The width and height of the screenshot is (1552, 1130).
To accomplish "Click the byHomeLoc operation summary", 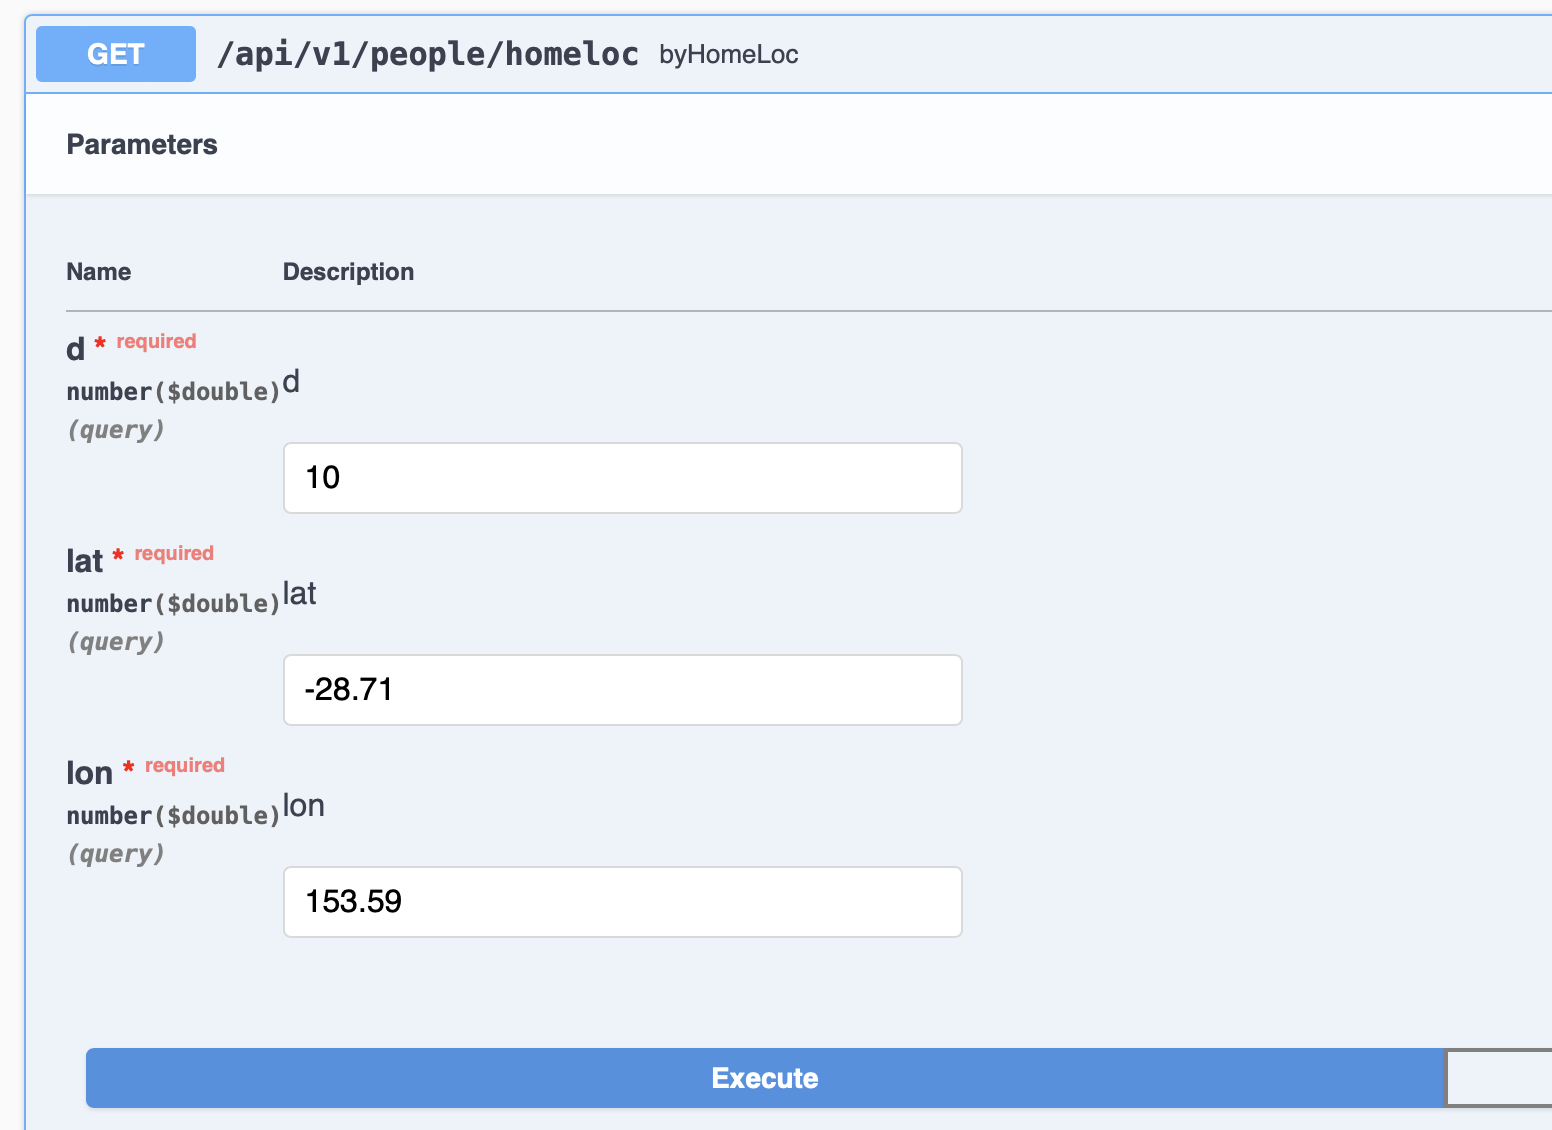I will [x=728, y=55].
